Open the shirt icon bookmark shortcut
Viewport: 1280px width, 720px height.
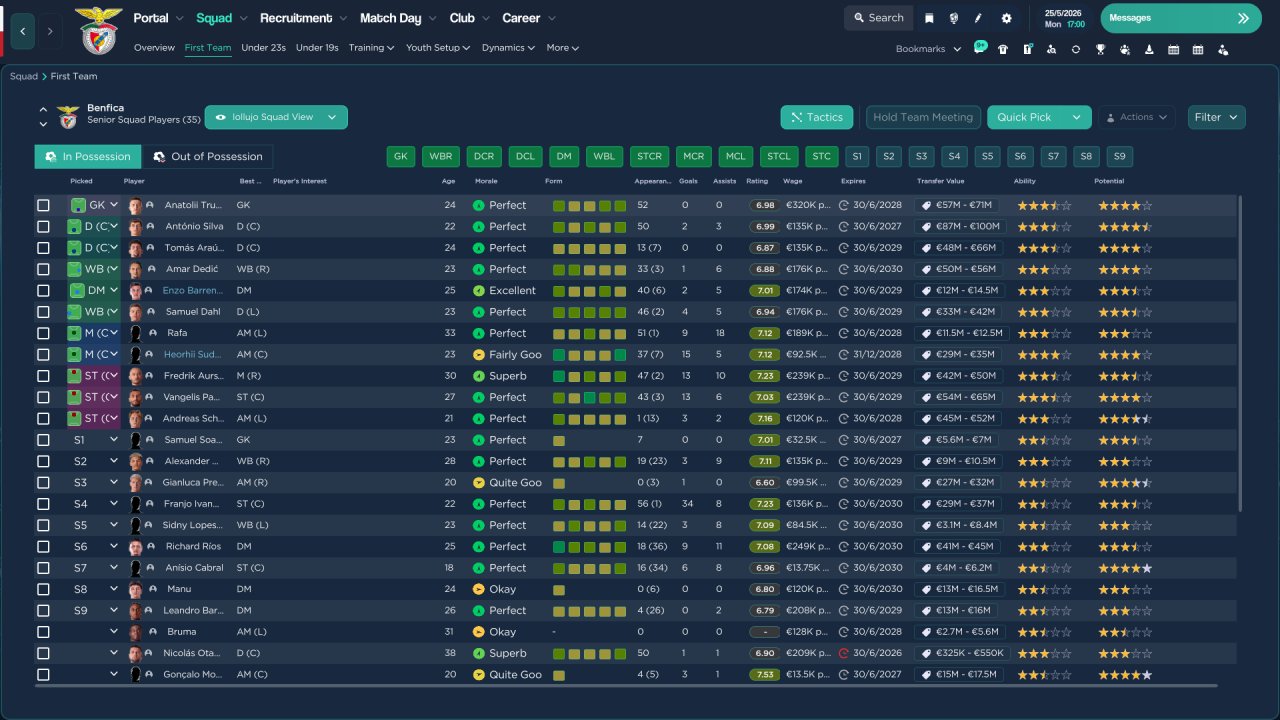pos(1003,49)
